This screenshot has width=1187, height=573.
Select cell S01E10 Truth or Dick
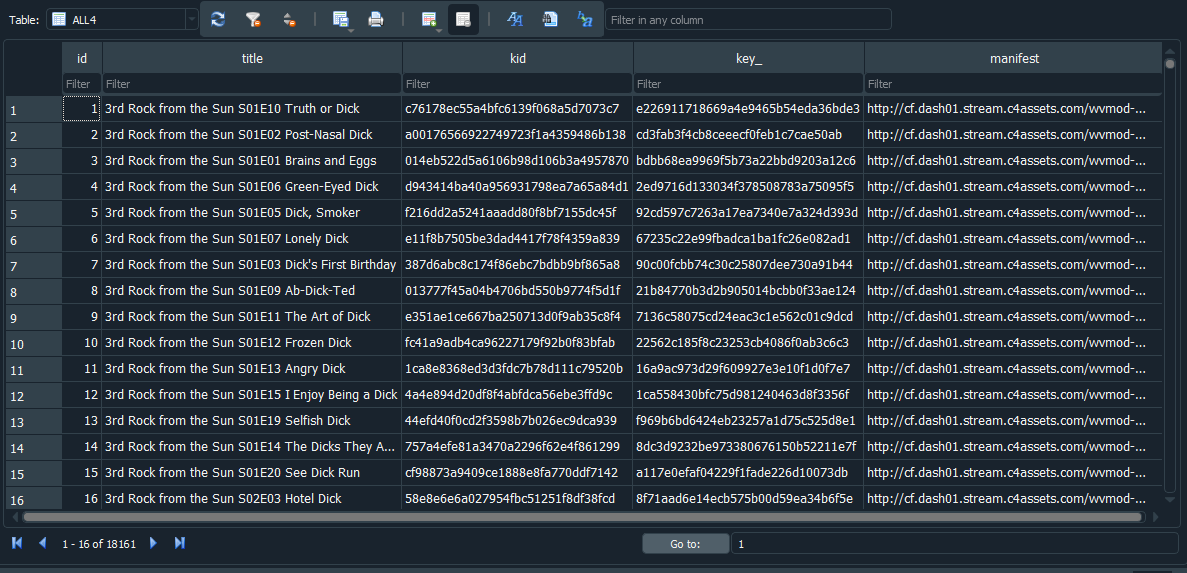252,109
